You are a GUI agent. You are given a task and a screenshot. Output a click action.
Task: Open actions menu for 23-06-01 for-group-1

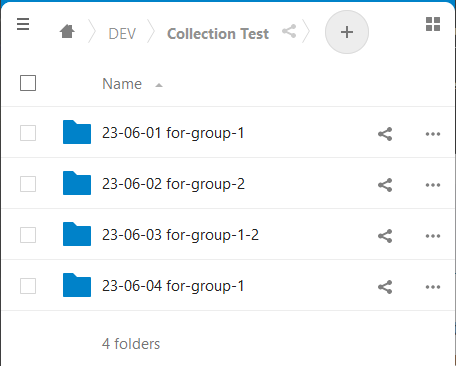(x=433, y=134)
